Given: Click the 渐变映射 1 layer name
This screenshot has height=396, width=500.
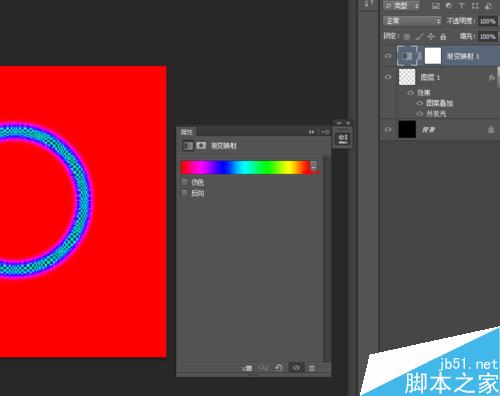Looking at the screenshot, I should tap(463, 56).
